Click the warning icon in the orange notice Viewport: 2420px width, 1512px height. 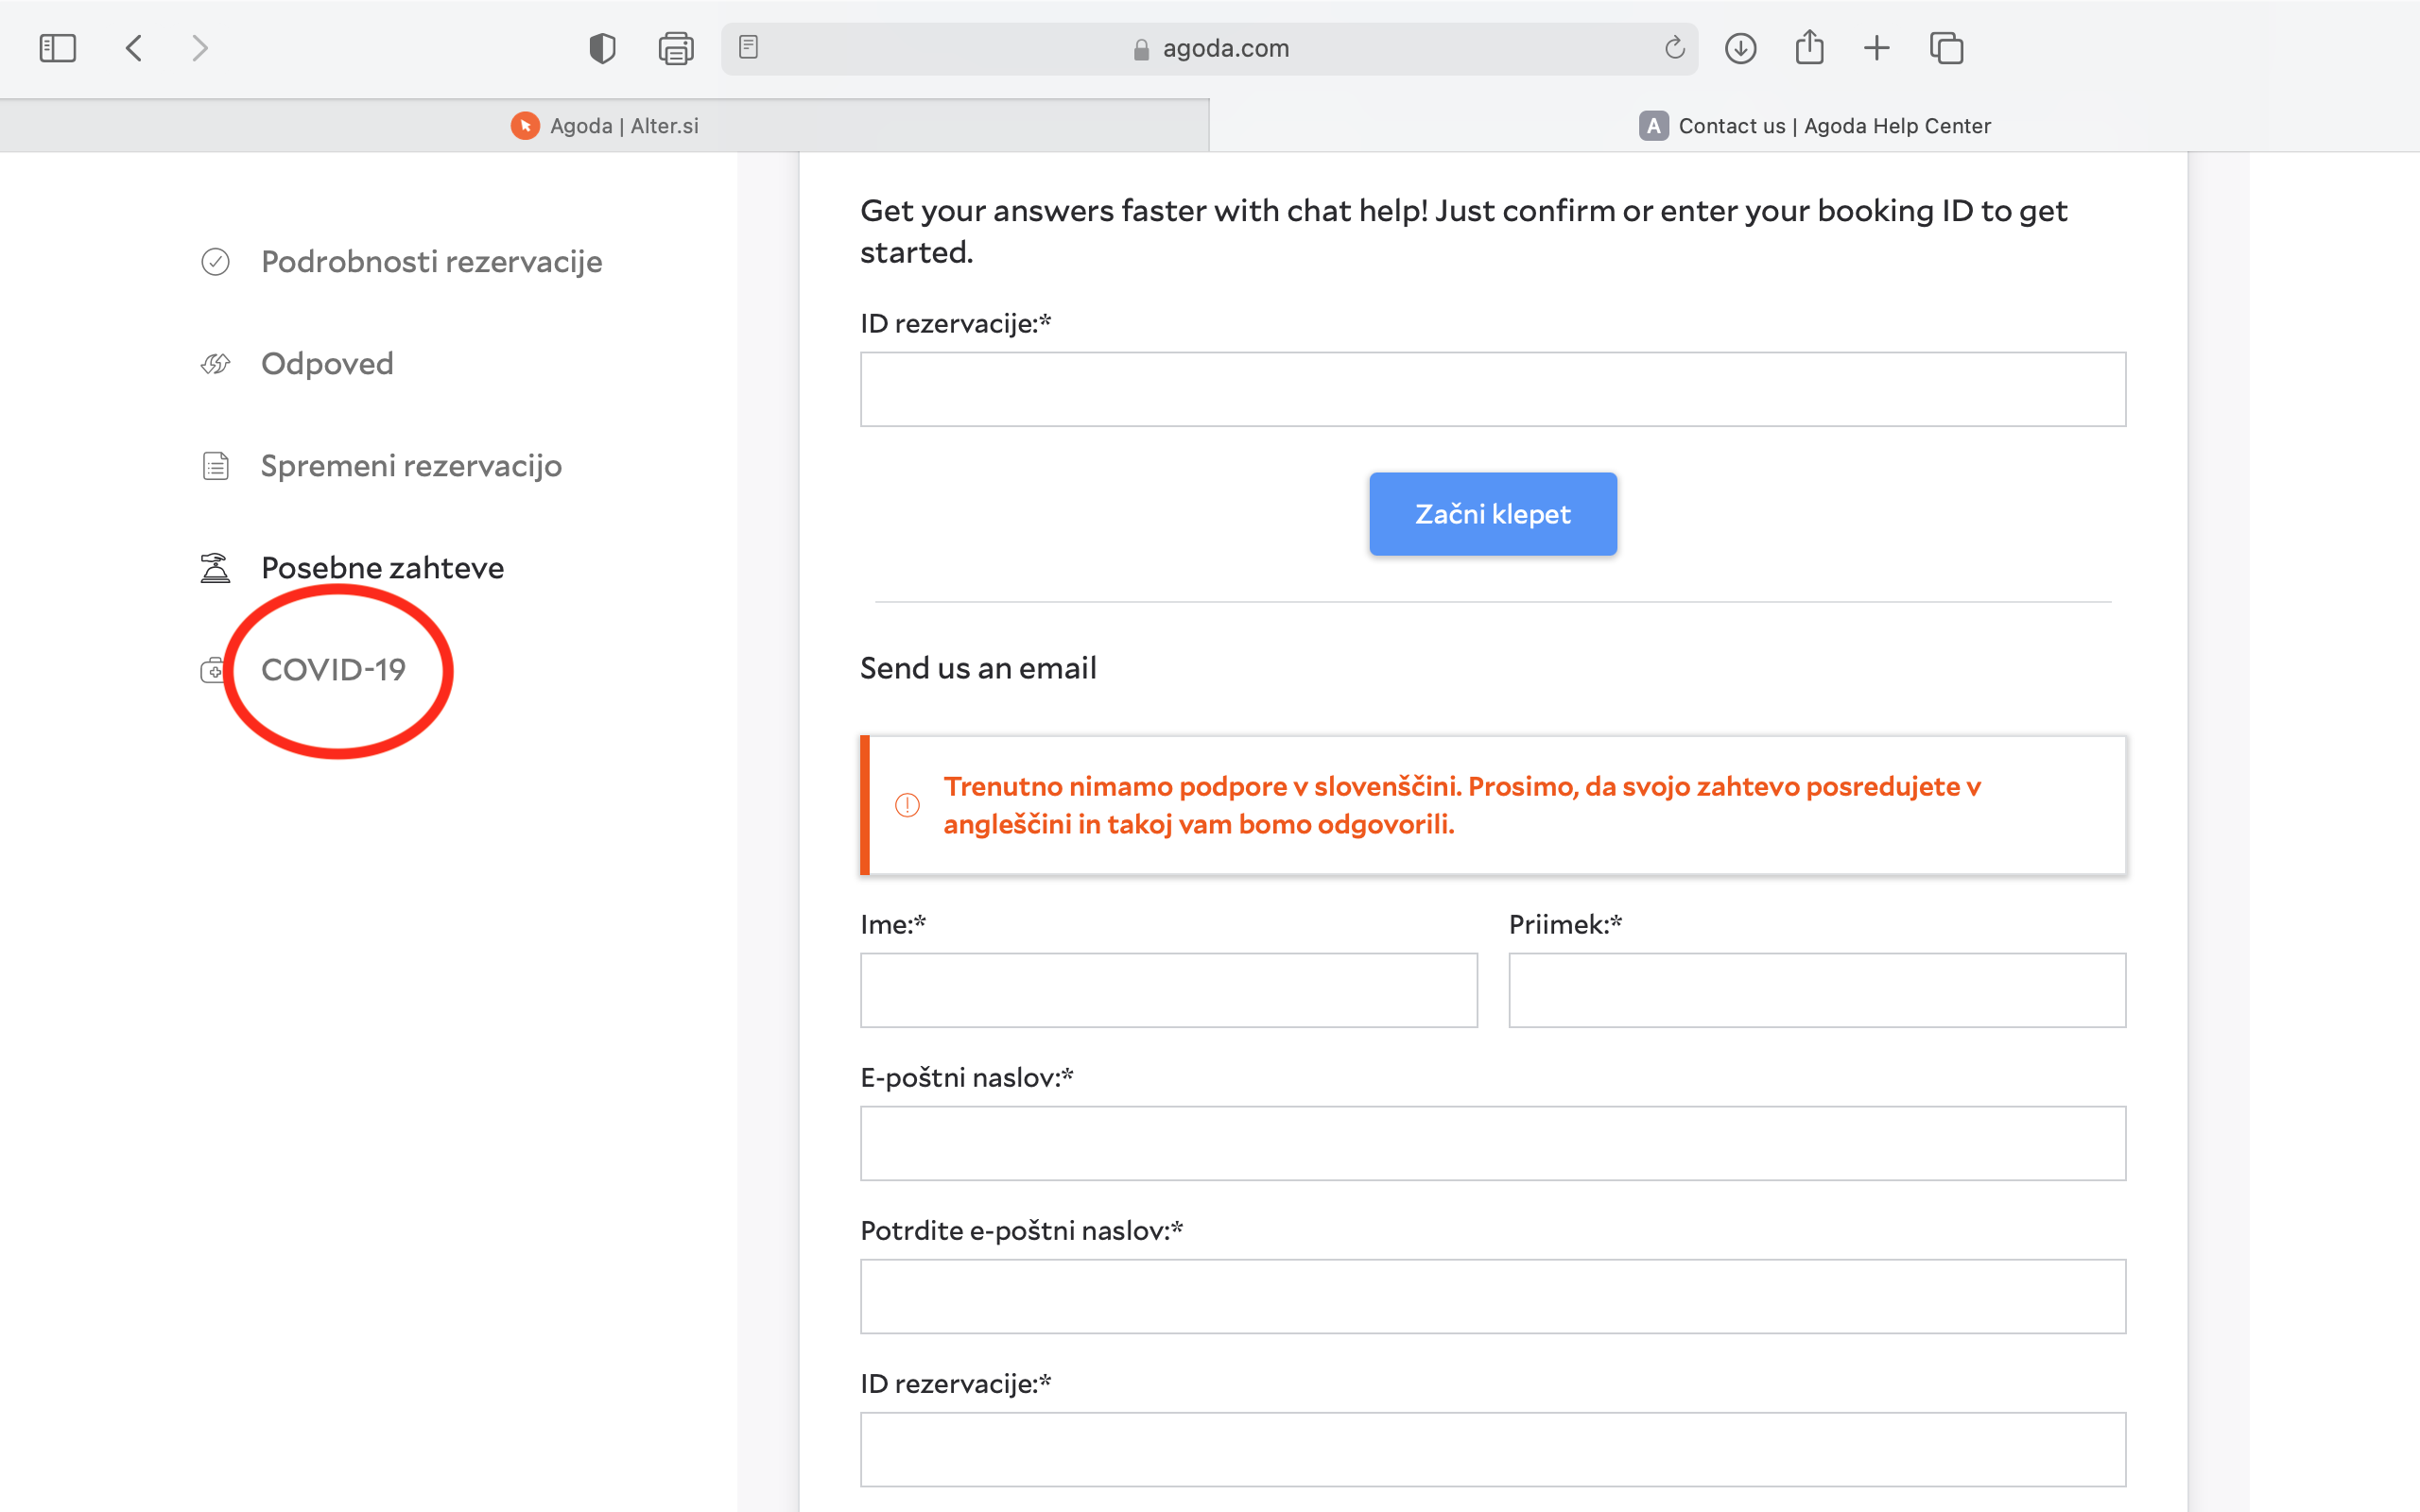pos(907,805)
